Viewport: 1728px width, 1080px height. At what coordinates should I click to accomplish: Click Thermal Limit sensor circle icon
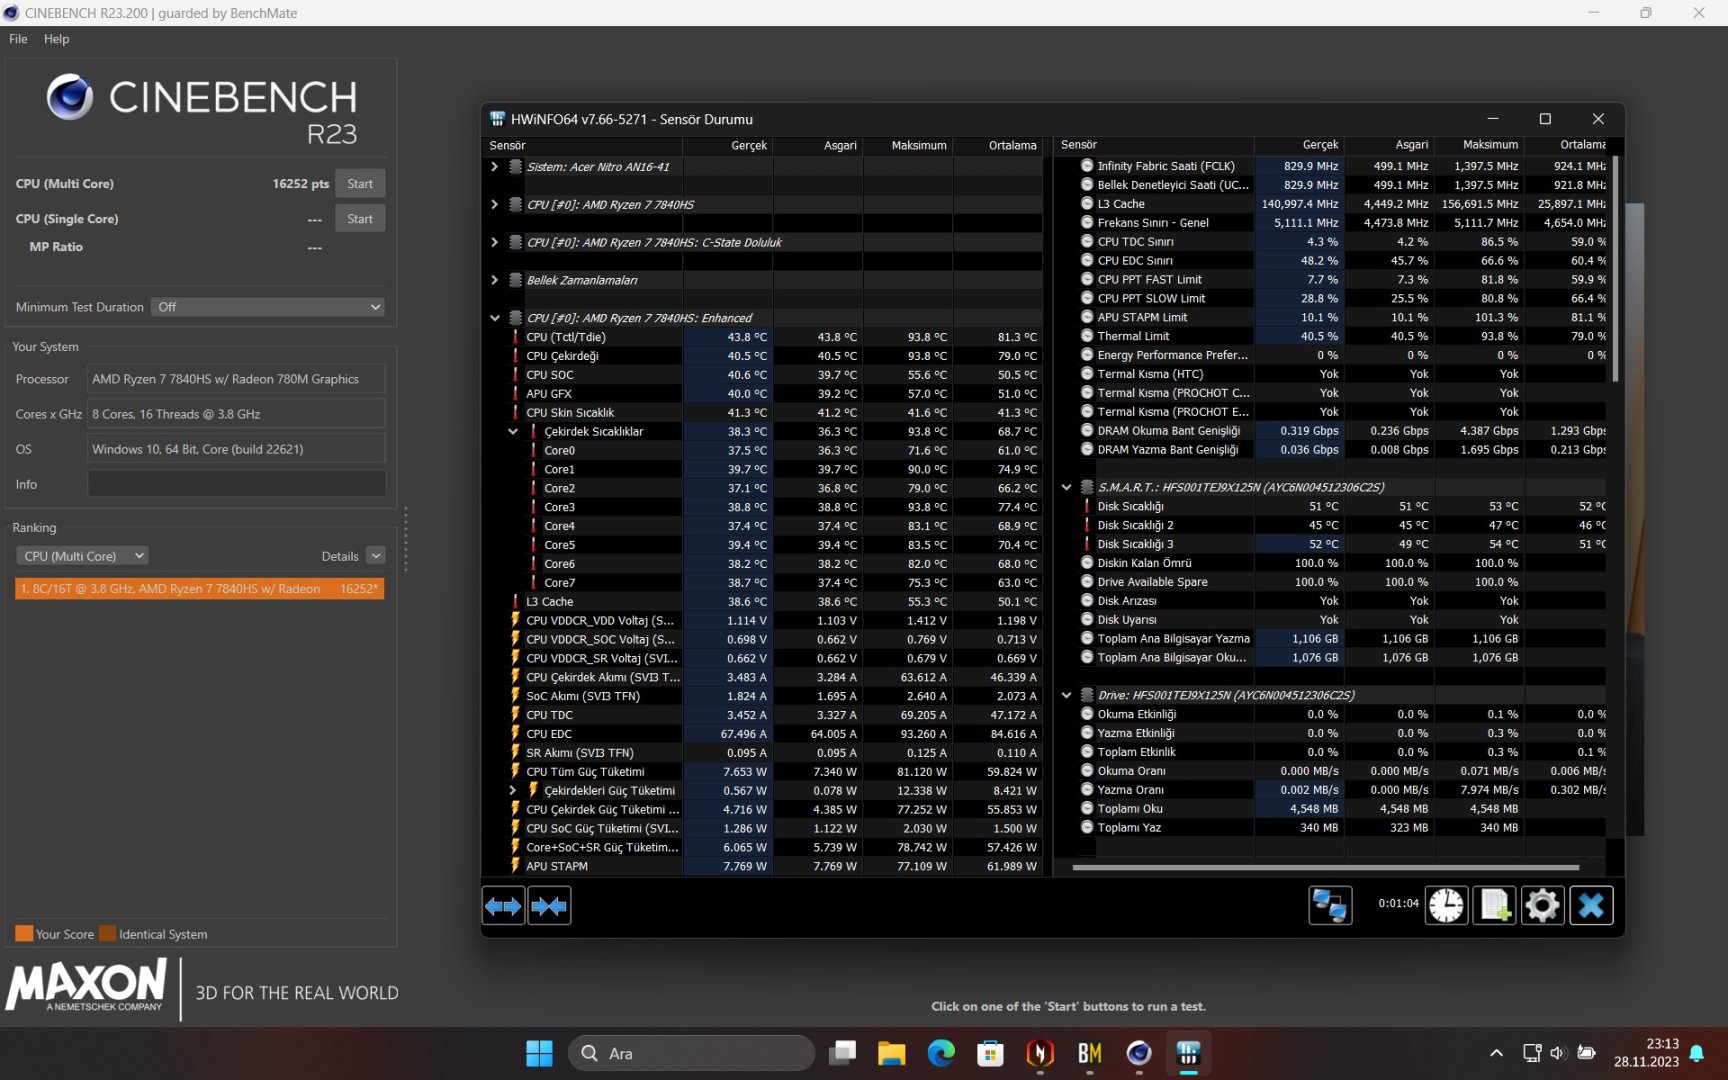[1087, 336]
